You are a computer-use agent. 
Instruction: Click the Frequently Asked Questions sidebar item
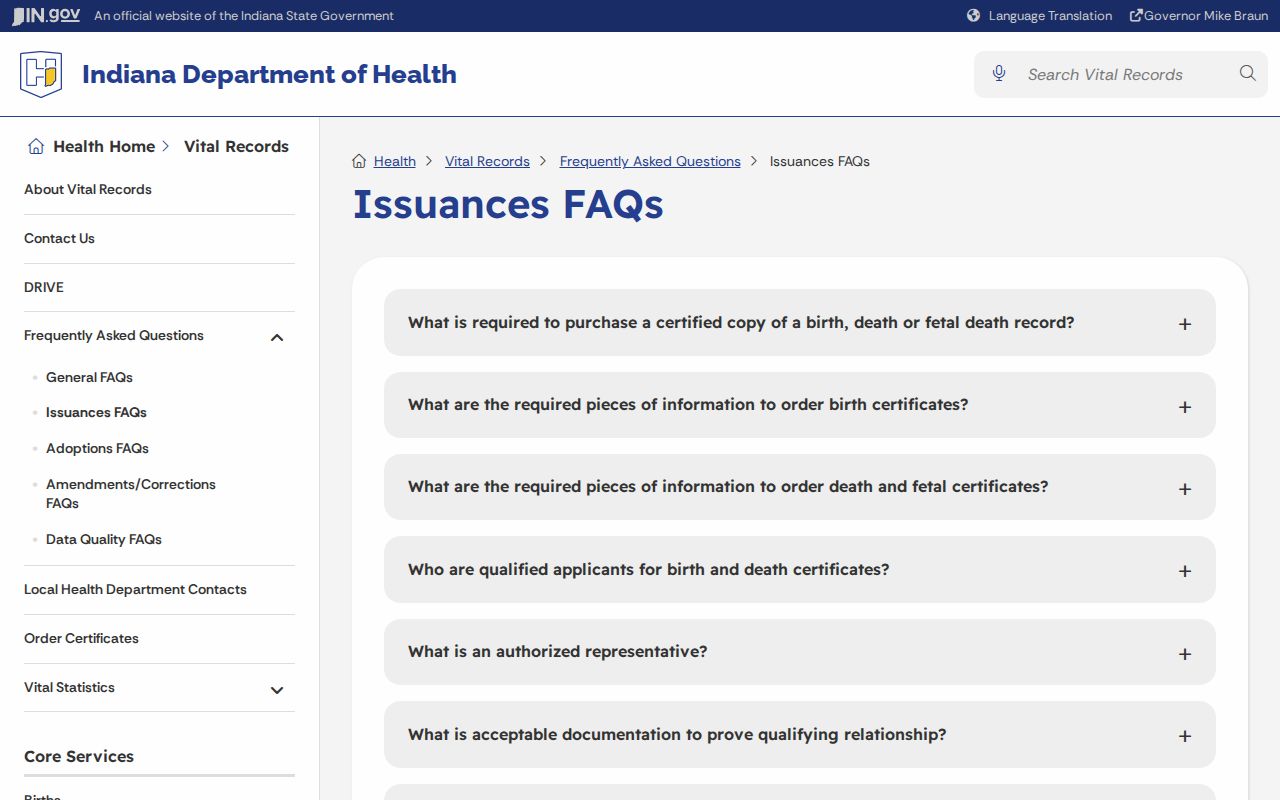click(x=114, y=335)
